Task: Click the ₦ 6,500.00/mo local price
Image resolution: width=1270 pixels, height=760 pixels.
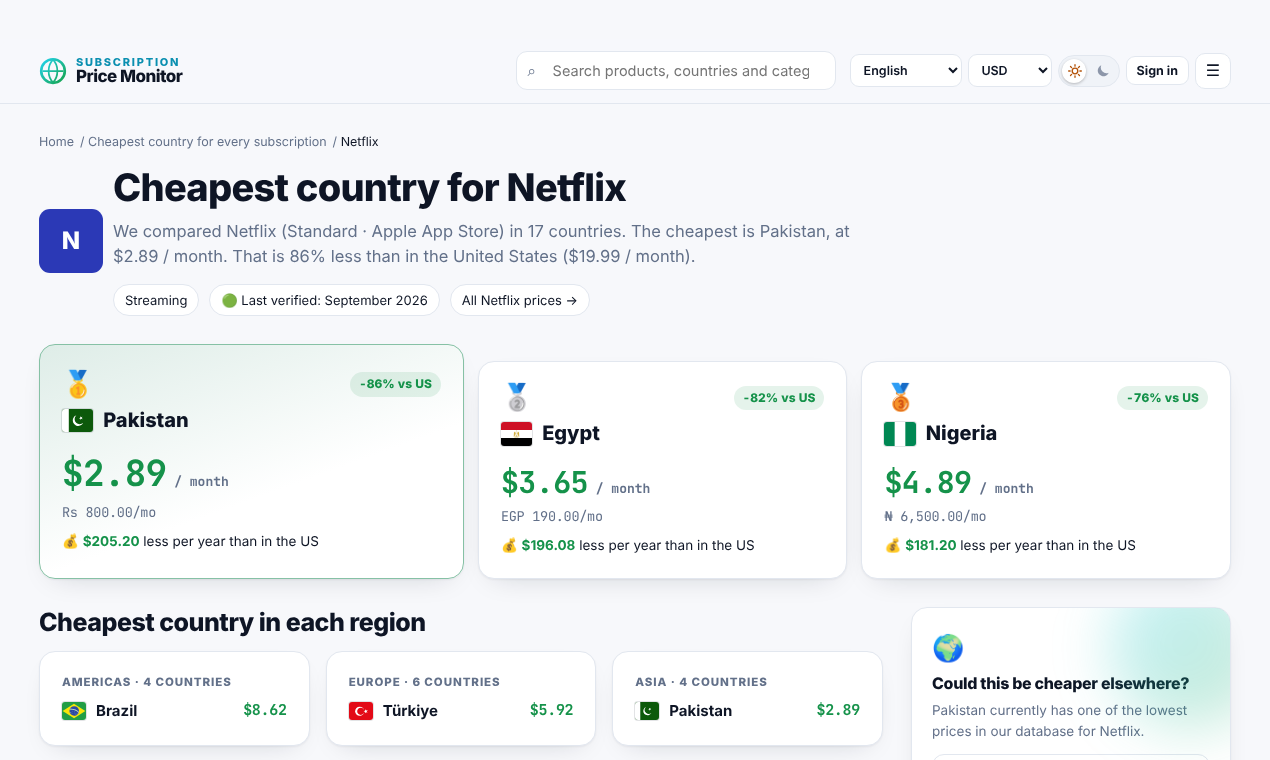Action: tap(936, 517)
